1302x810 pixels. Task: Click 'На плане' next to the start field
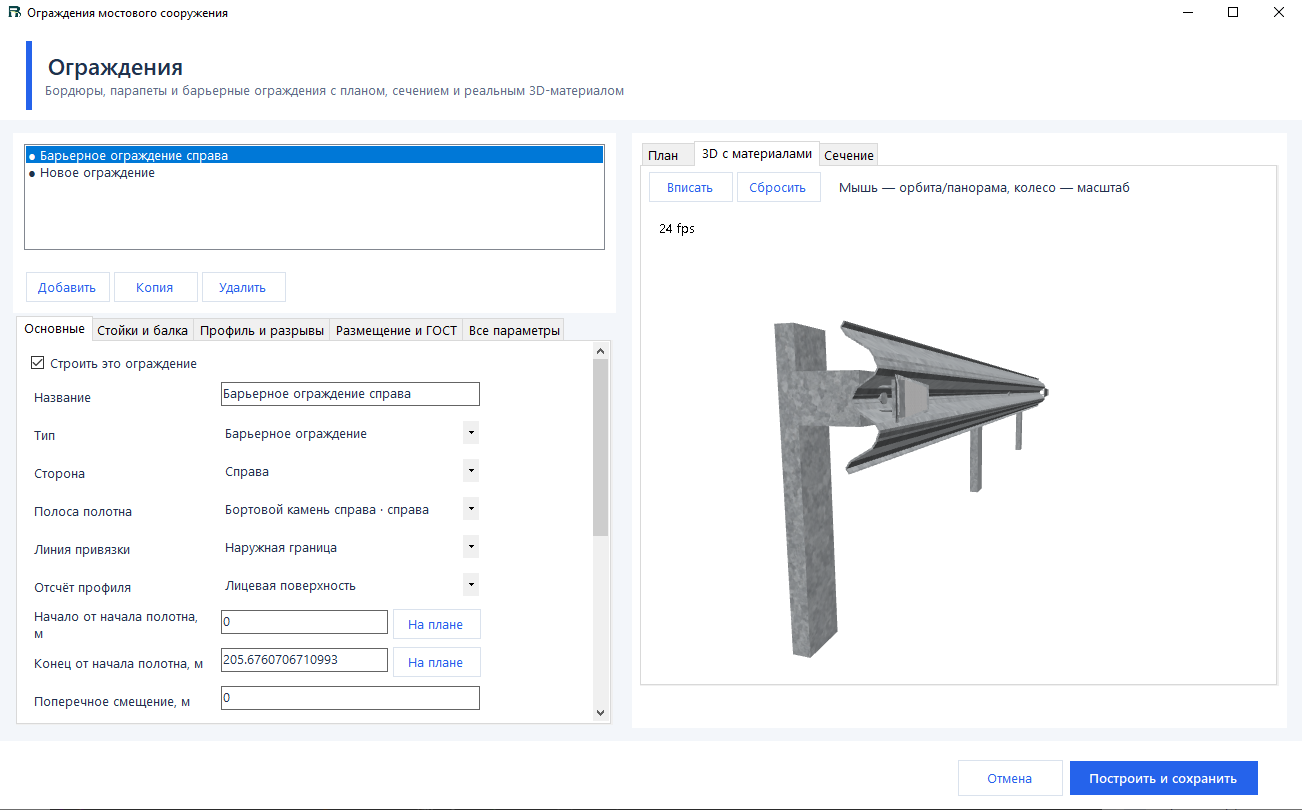coord(436,624)
